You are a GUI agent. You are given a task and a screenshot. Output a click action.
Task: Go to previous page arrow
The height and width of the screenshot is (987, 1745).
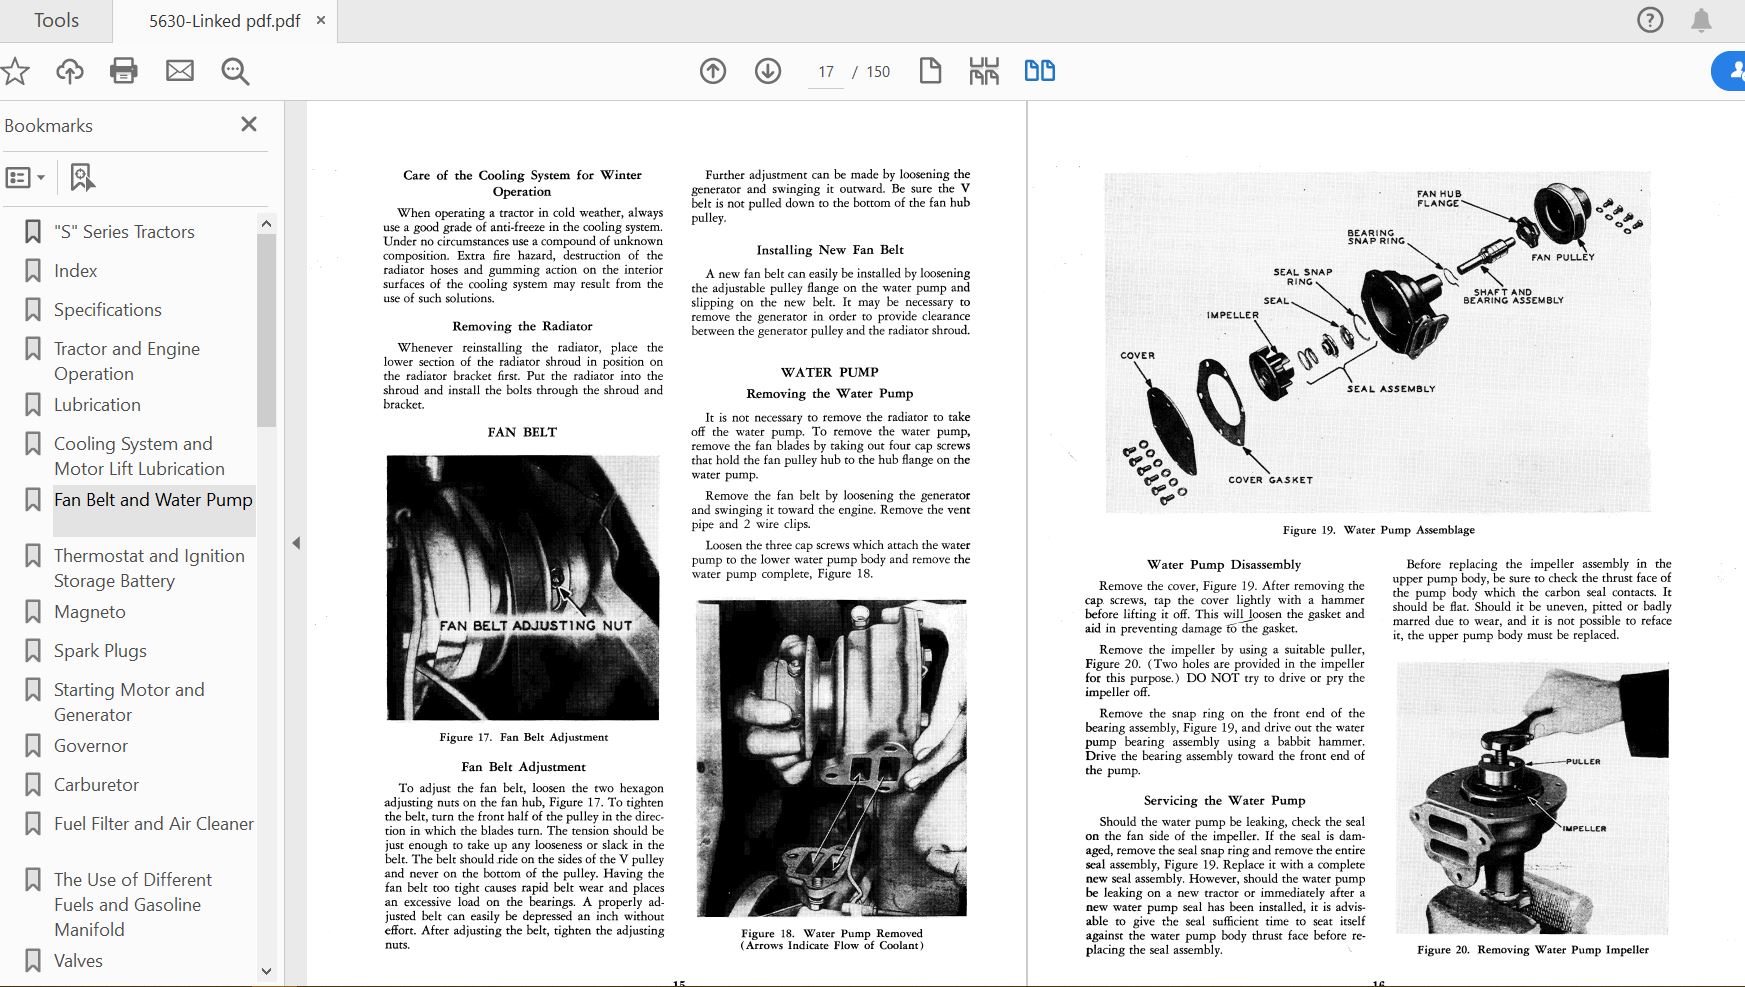[x=713, y=71]
